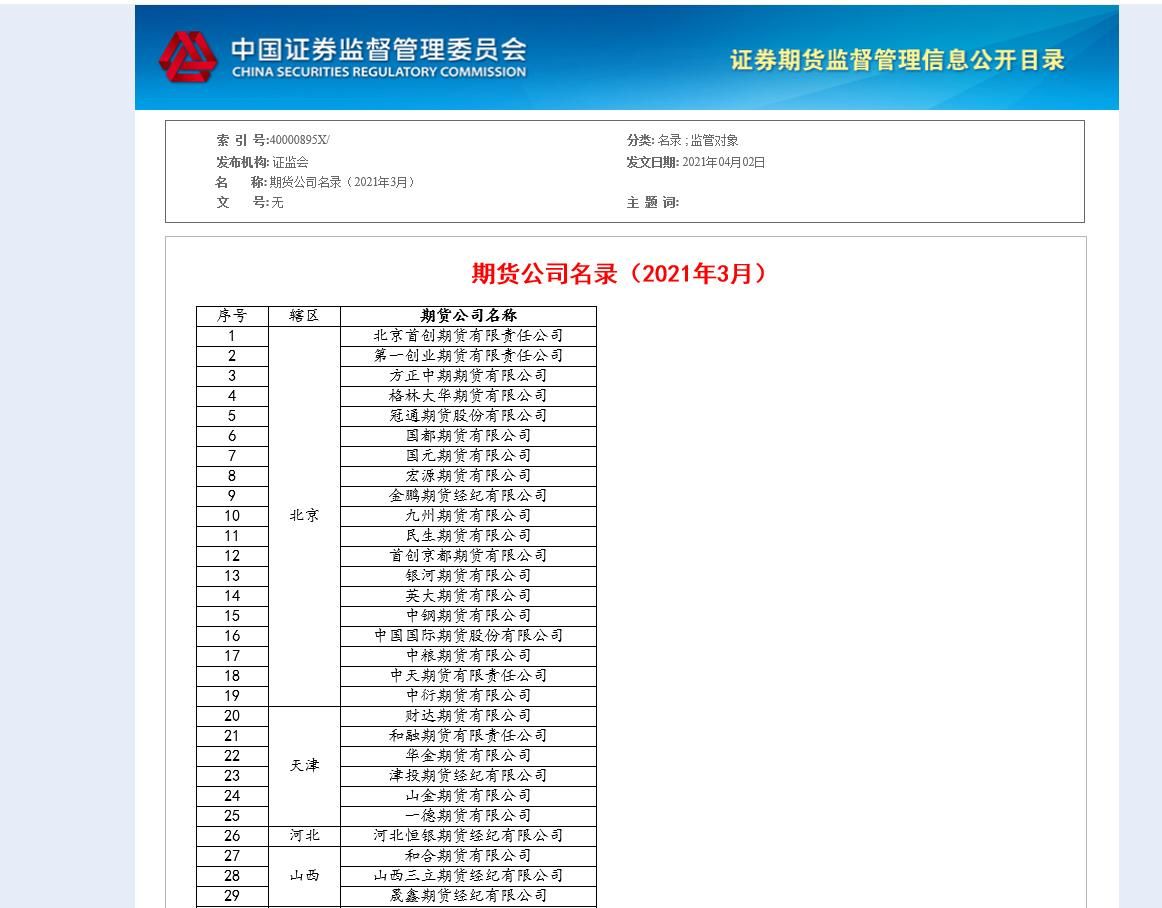Select 国都期货有限公司 row
The image size is (1162, 908).
[468, 436]
